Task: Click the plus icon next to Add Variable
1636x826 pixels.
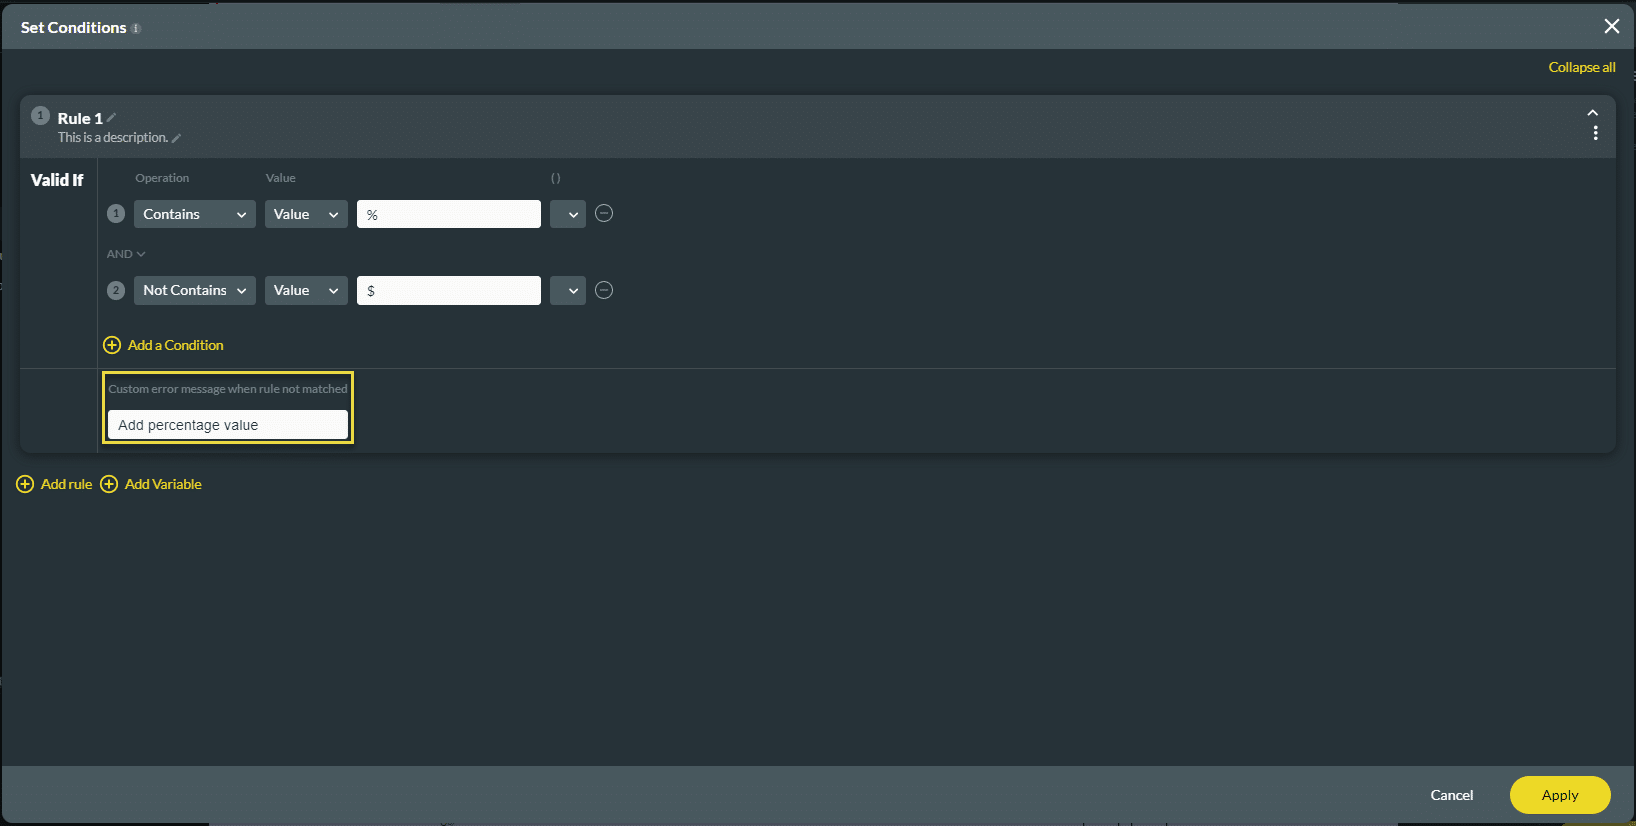Action: tap(109, 484)
